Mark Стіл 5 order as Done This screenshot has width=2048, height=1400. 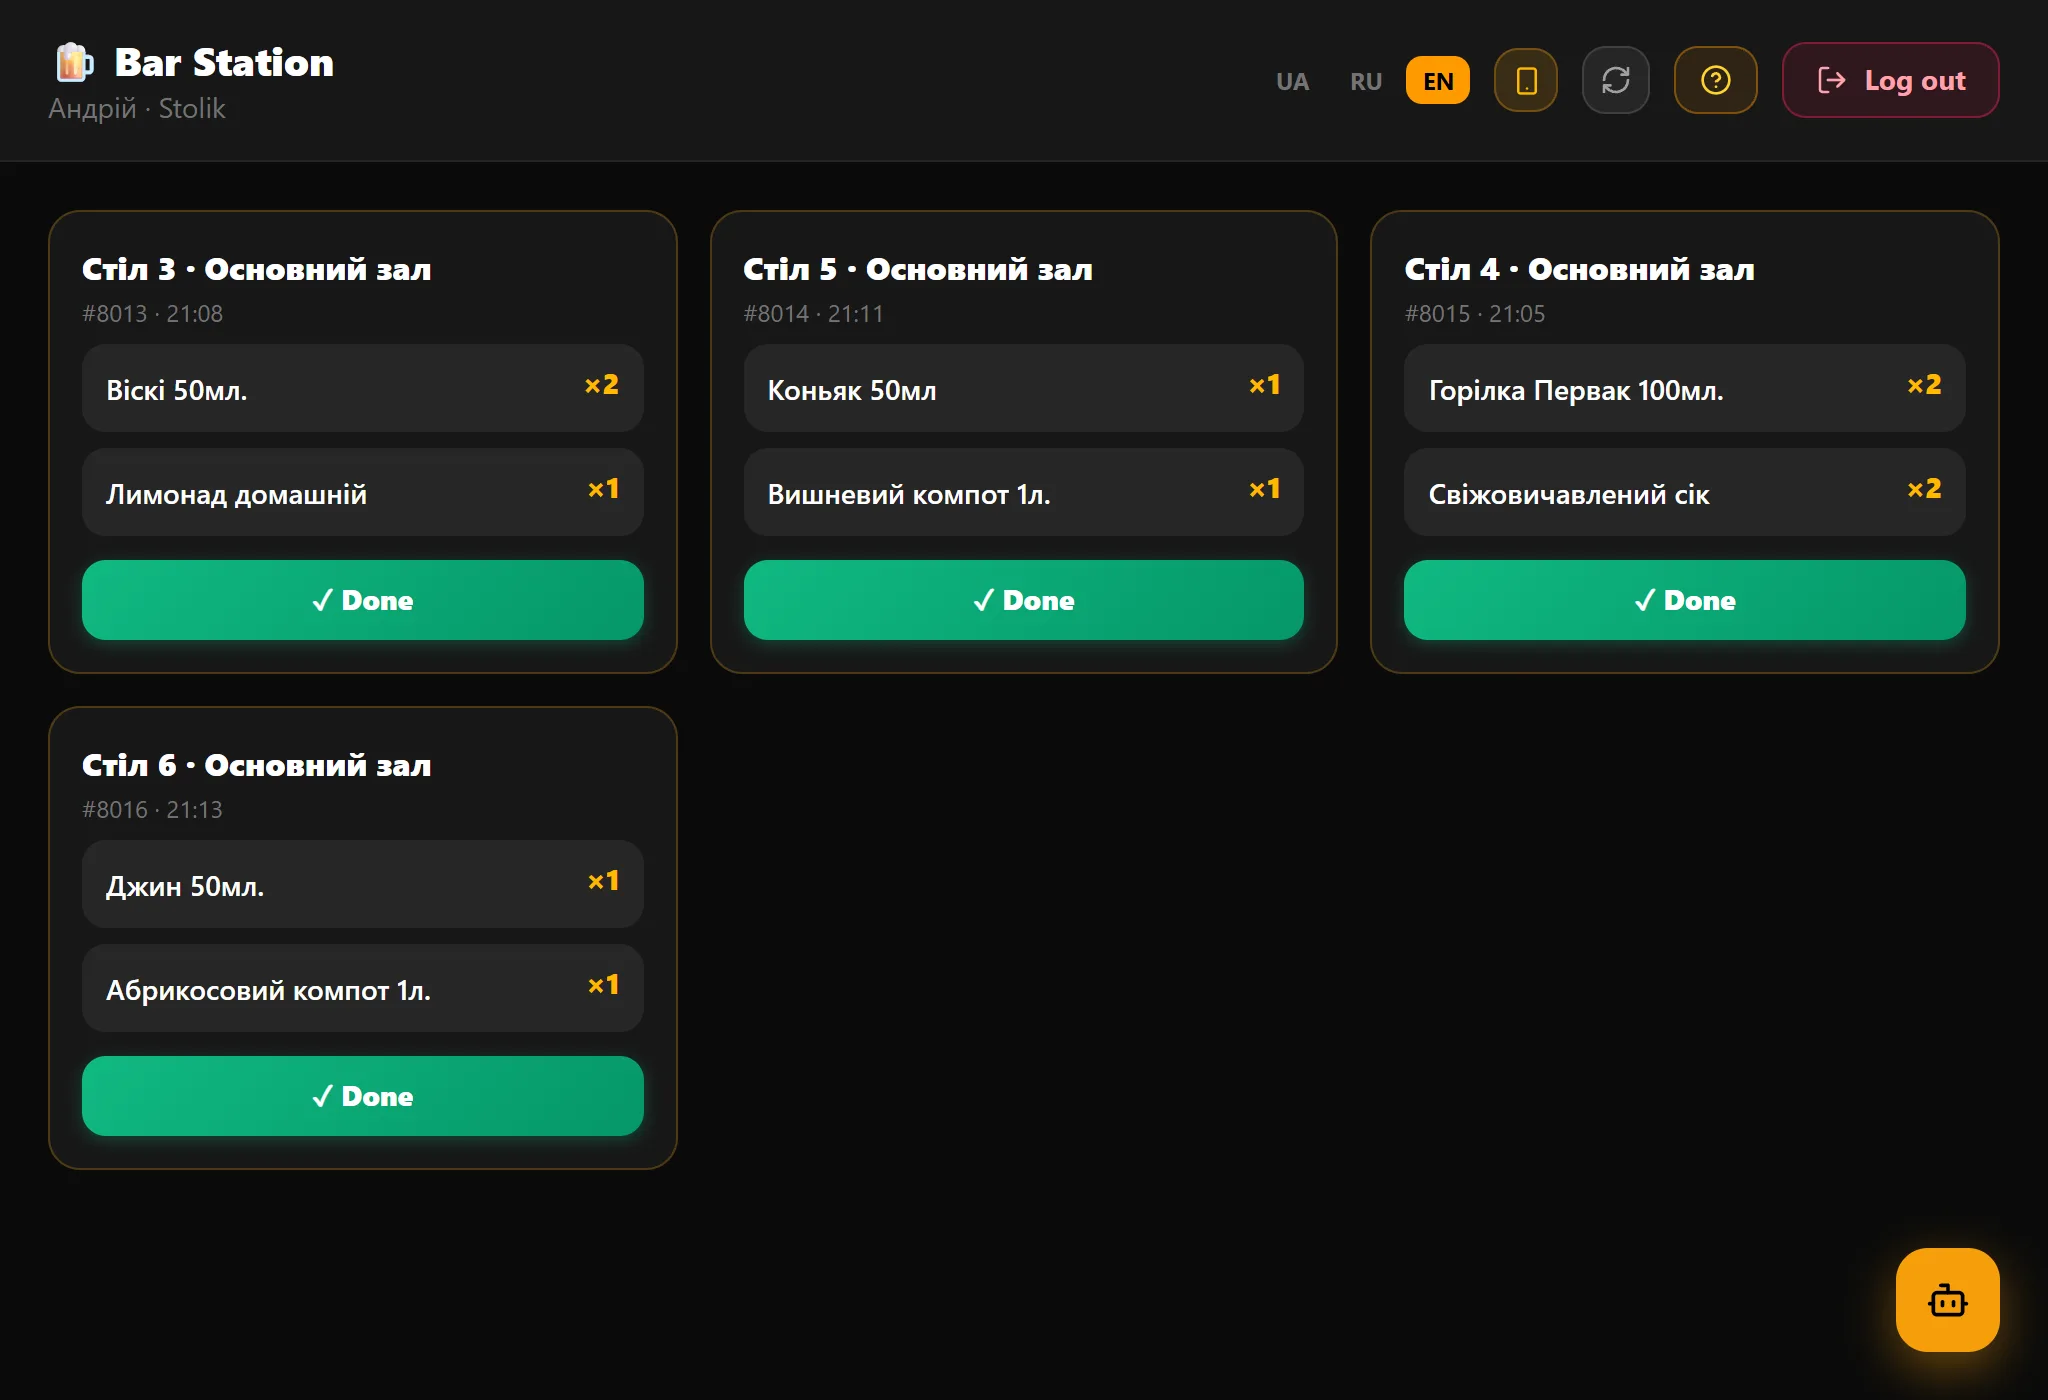coord(1024,600)
